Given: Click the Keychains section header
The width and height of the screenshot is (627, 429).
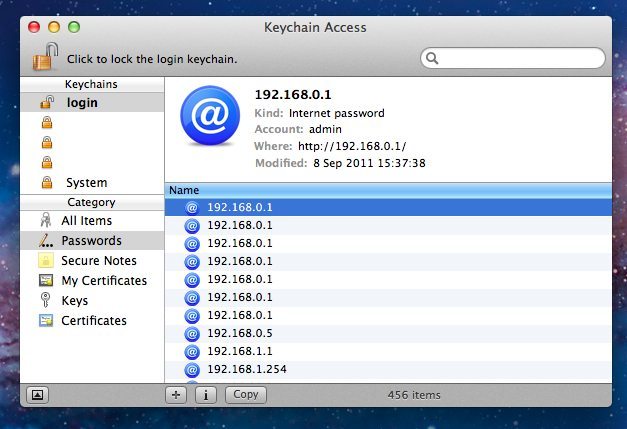Looking at the screenshot, I should [92, 84].
